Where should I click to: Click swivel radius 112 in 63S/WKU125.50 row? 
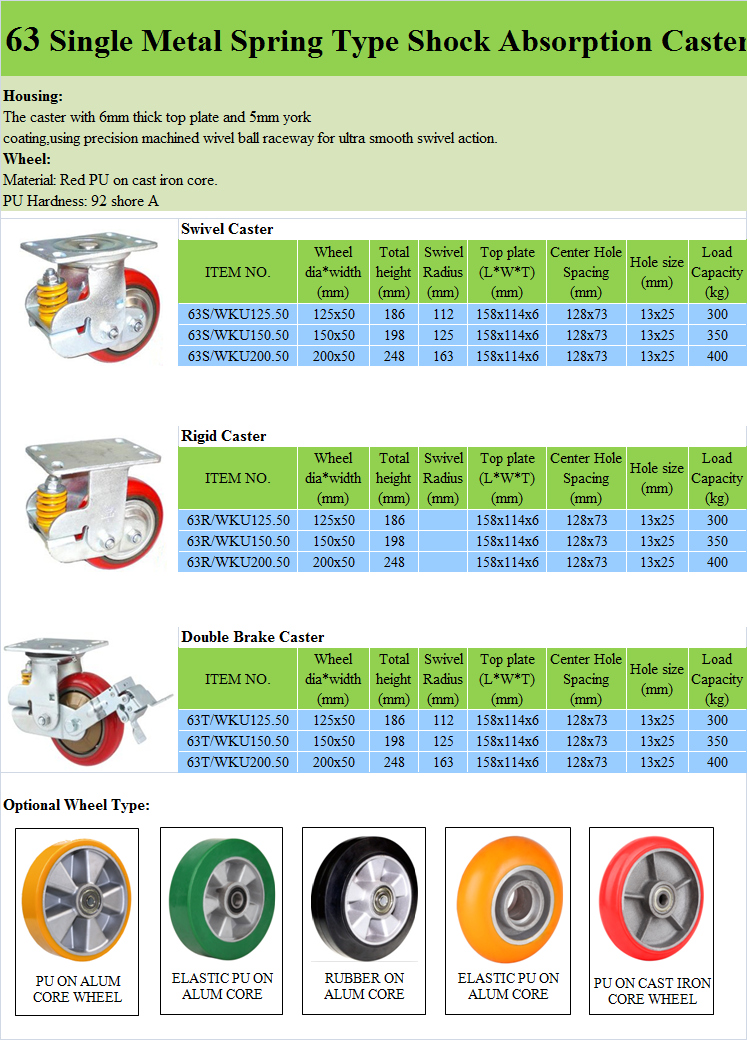443,314
